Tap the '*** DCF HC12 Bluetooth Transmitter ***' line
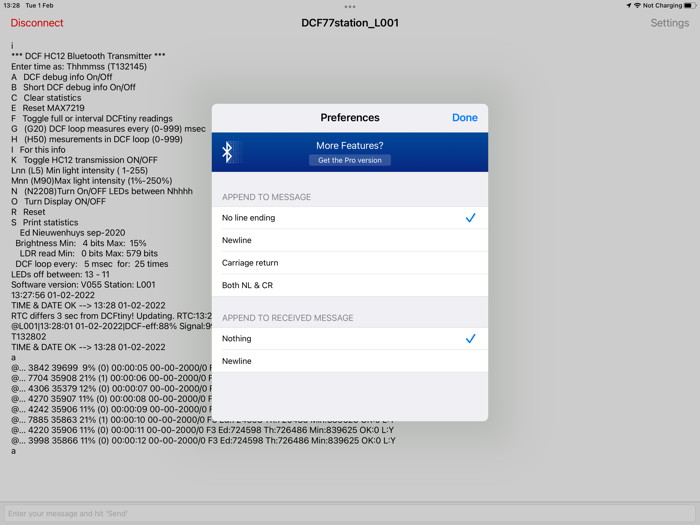 tap(88, 56)
